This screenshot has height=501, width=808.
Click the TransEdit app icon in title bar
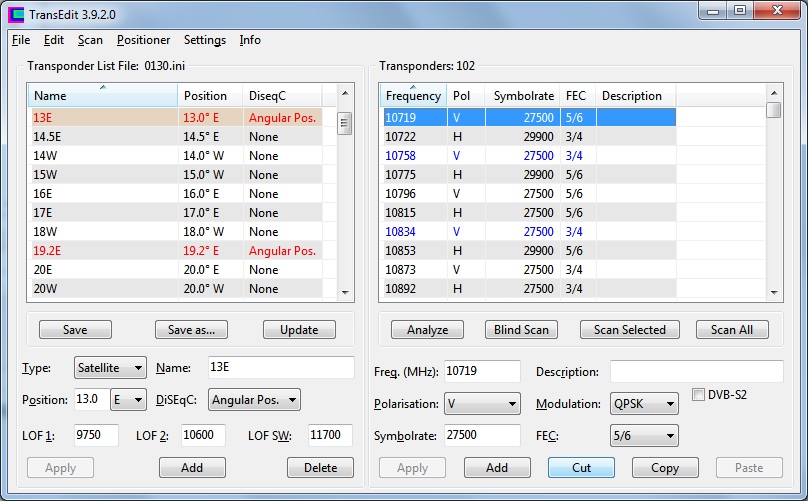click(x=15, y=14)
